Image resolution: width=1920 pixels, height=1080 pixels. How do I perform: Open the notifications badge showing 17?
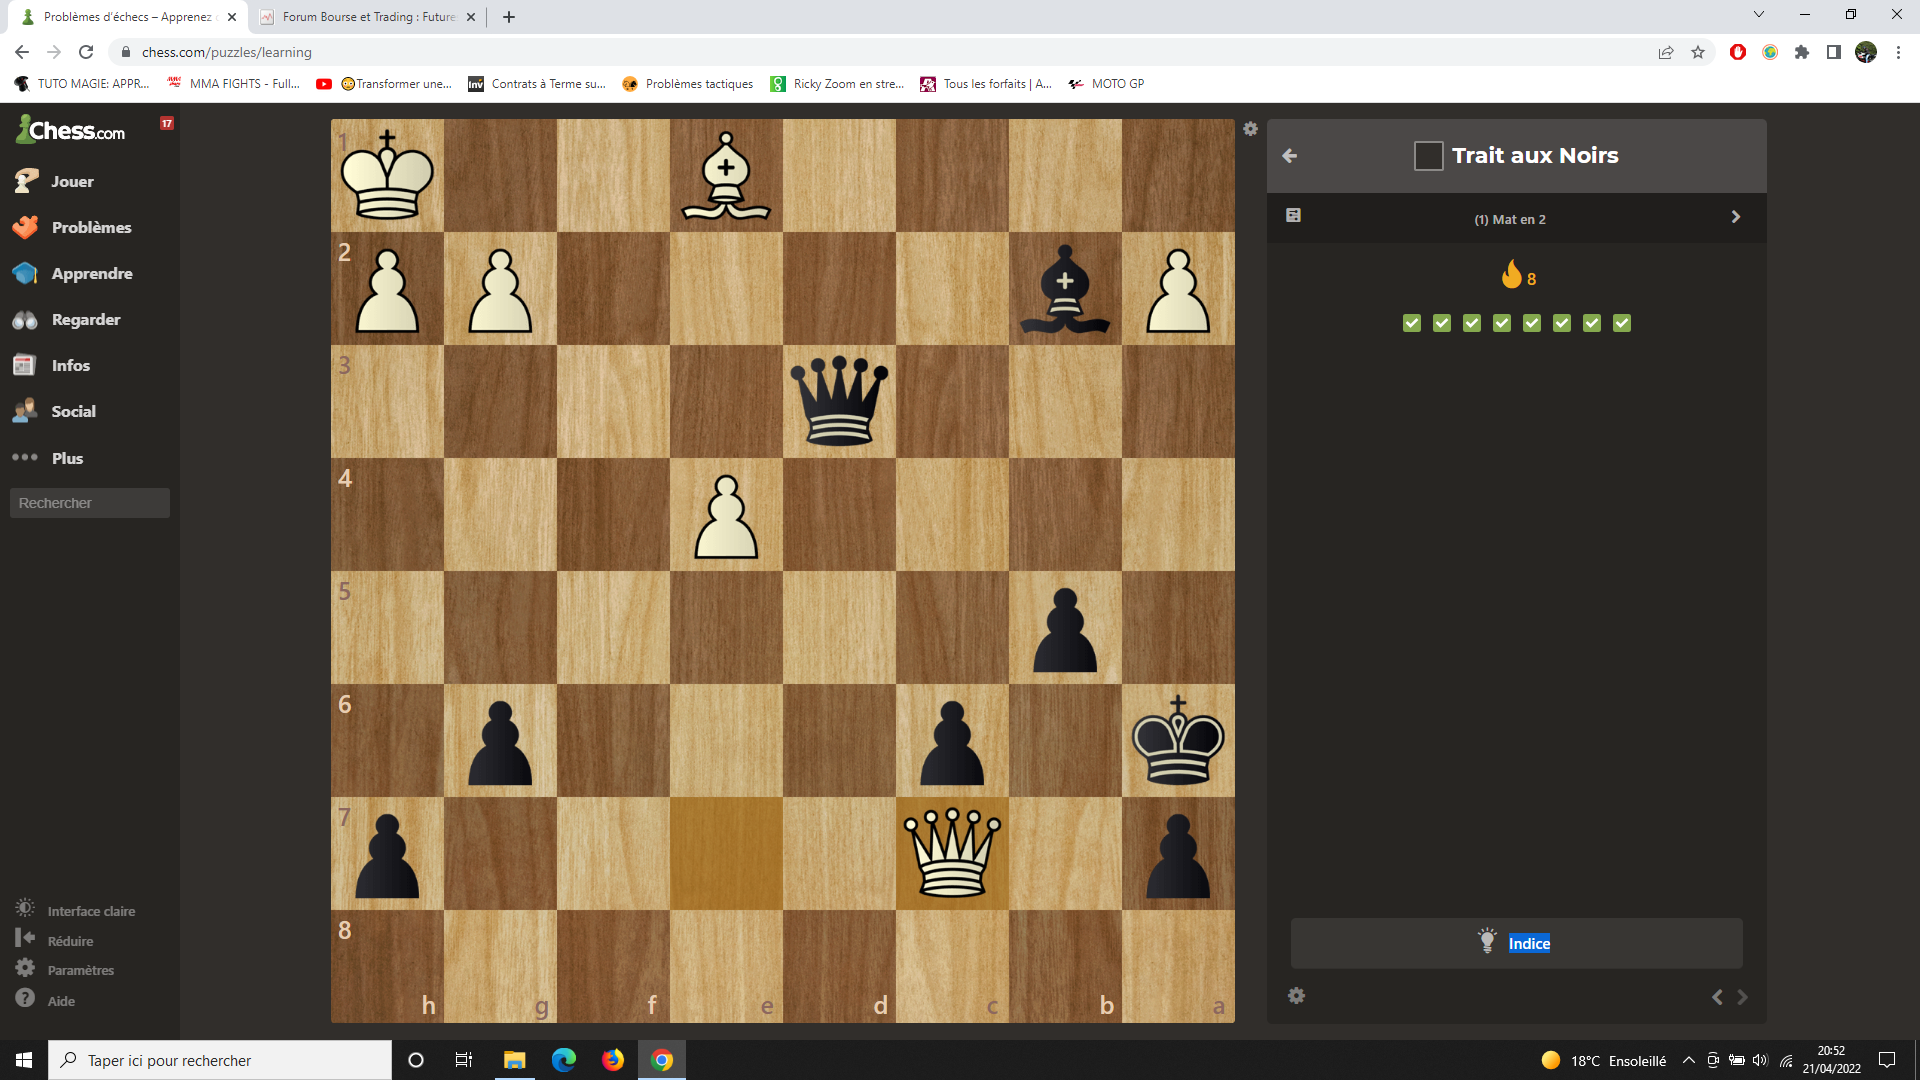pyautogui.click(x=167, y=123)
